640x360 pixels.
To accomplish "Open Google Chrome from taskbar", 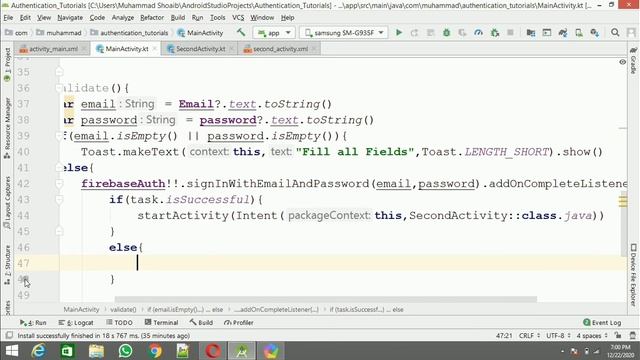I will coord(155,351).
